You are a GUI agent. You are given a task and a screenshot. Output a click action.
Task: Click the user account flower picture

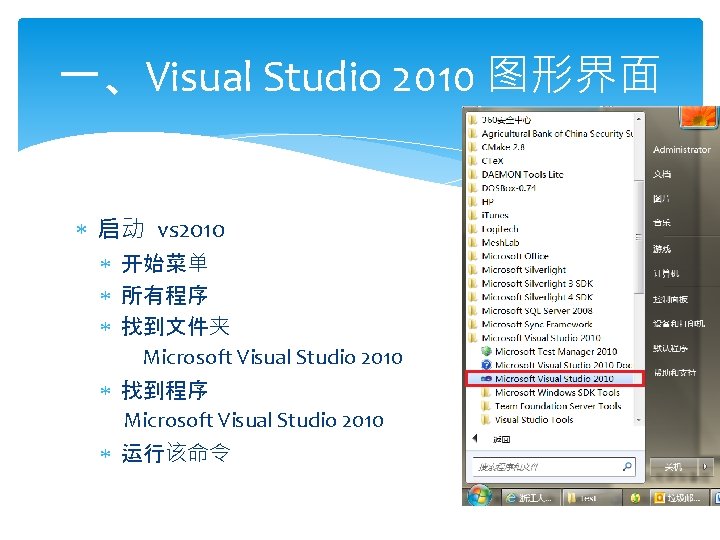pos(698,116)
